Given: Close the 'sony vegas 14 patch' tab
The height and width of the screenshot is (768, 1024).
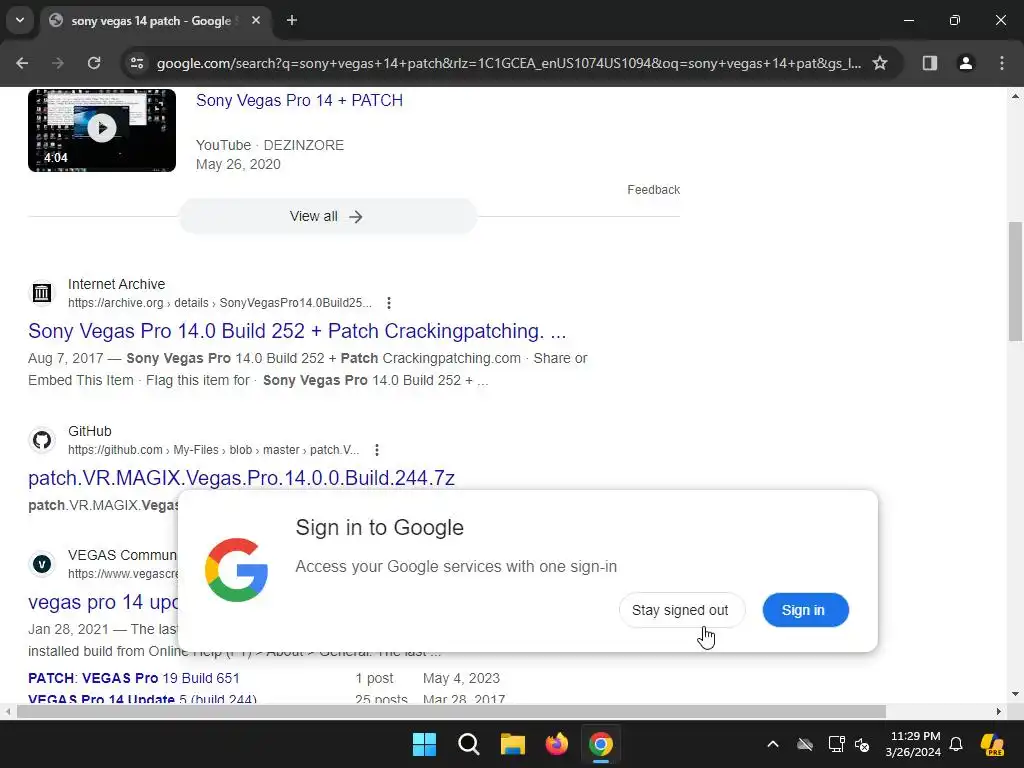Looking at the screenshot, I should point(256,20).
